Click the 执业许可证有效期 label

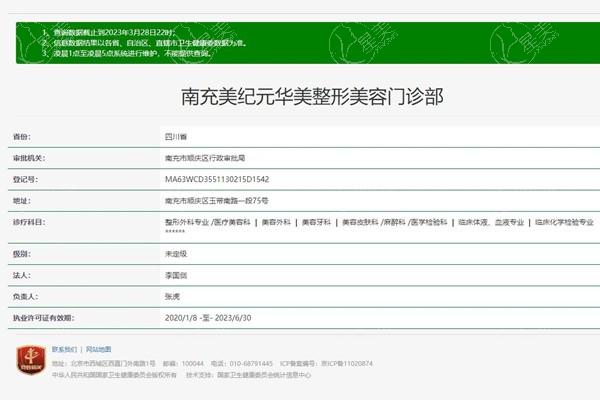[44, 318]
